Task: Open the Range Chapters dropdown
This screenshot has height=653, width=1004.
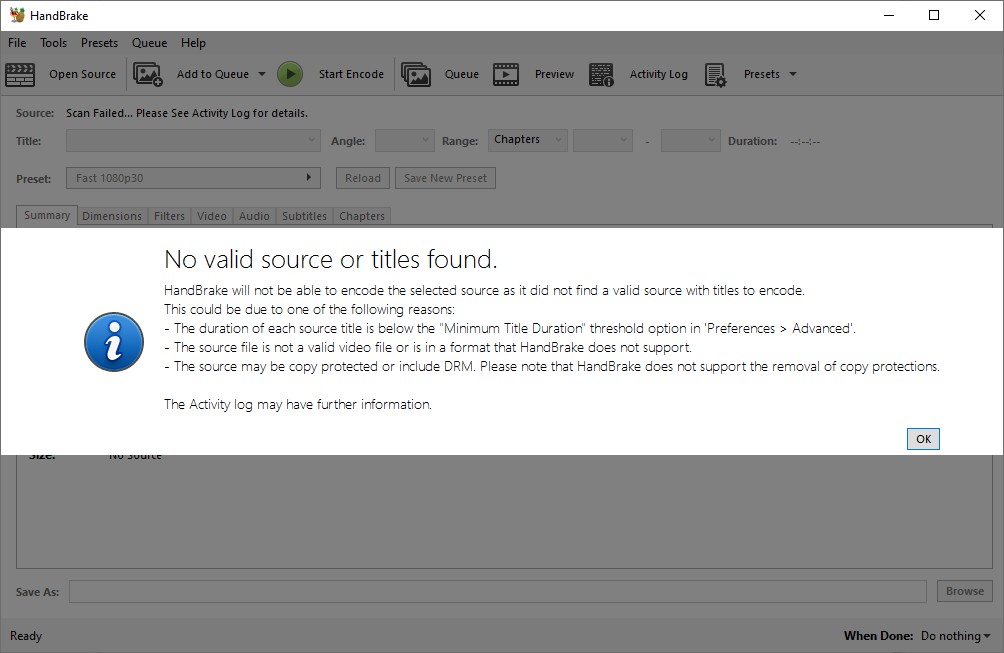Action: pyautogui.click(x=528, y=140)
